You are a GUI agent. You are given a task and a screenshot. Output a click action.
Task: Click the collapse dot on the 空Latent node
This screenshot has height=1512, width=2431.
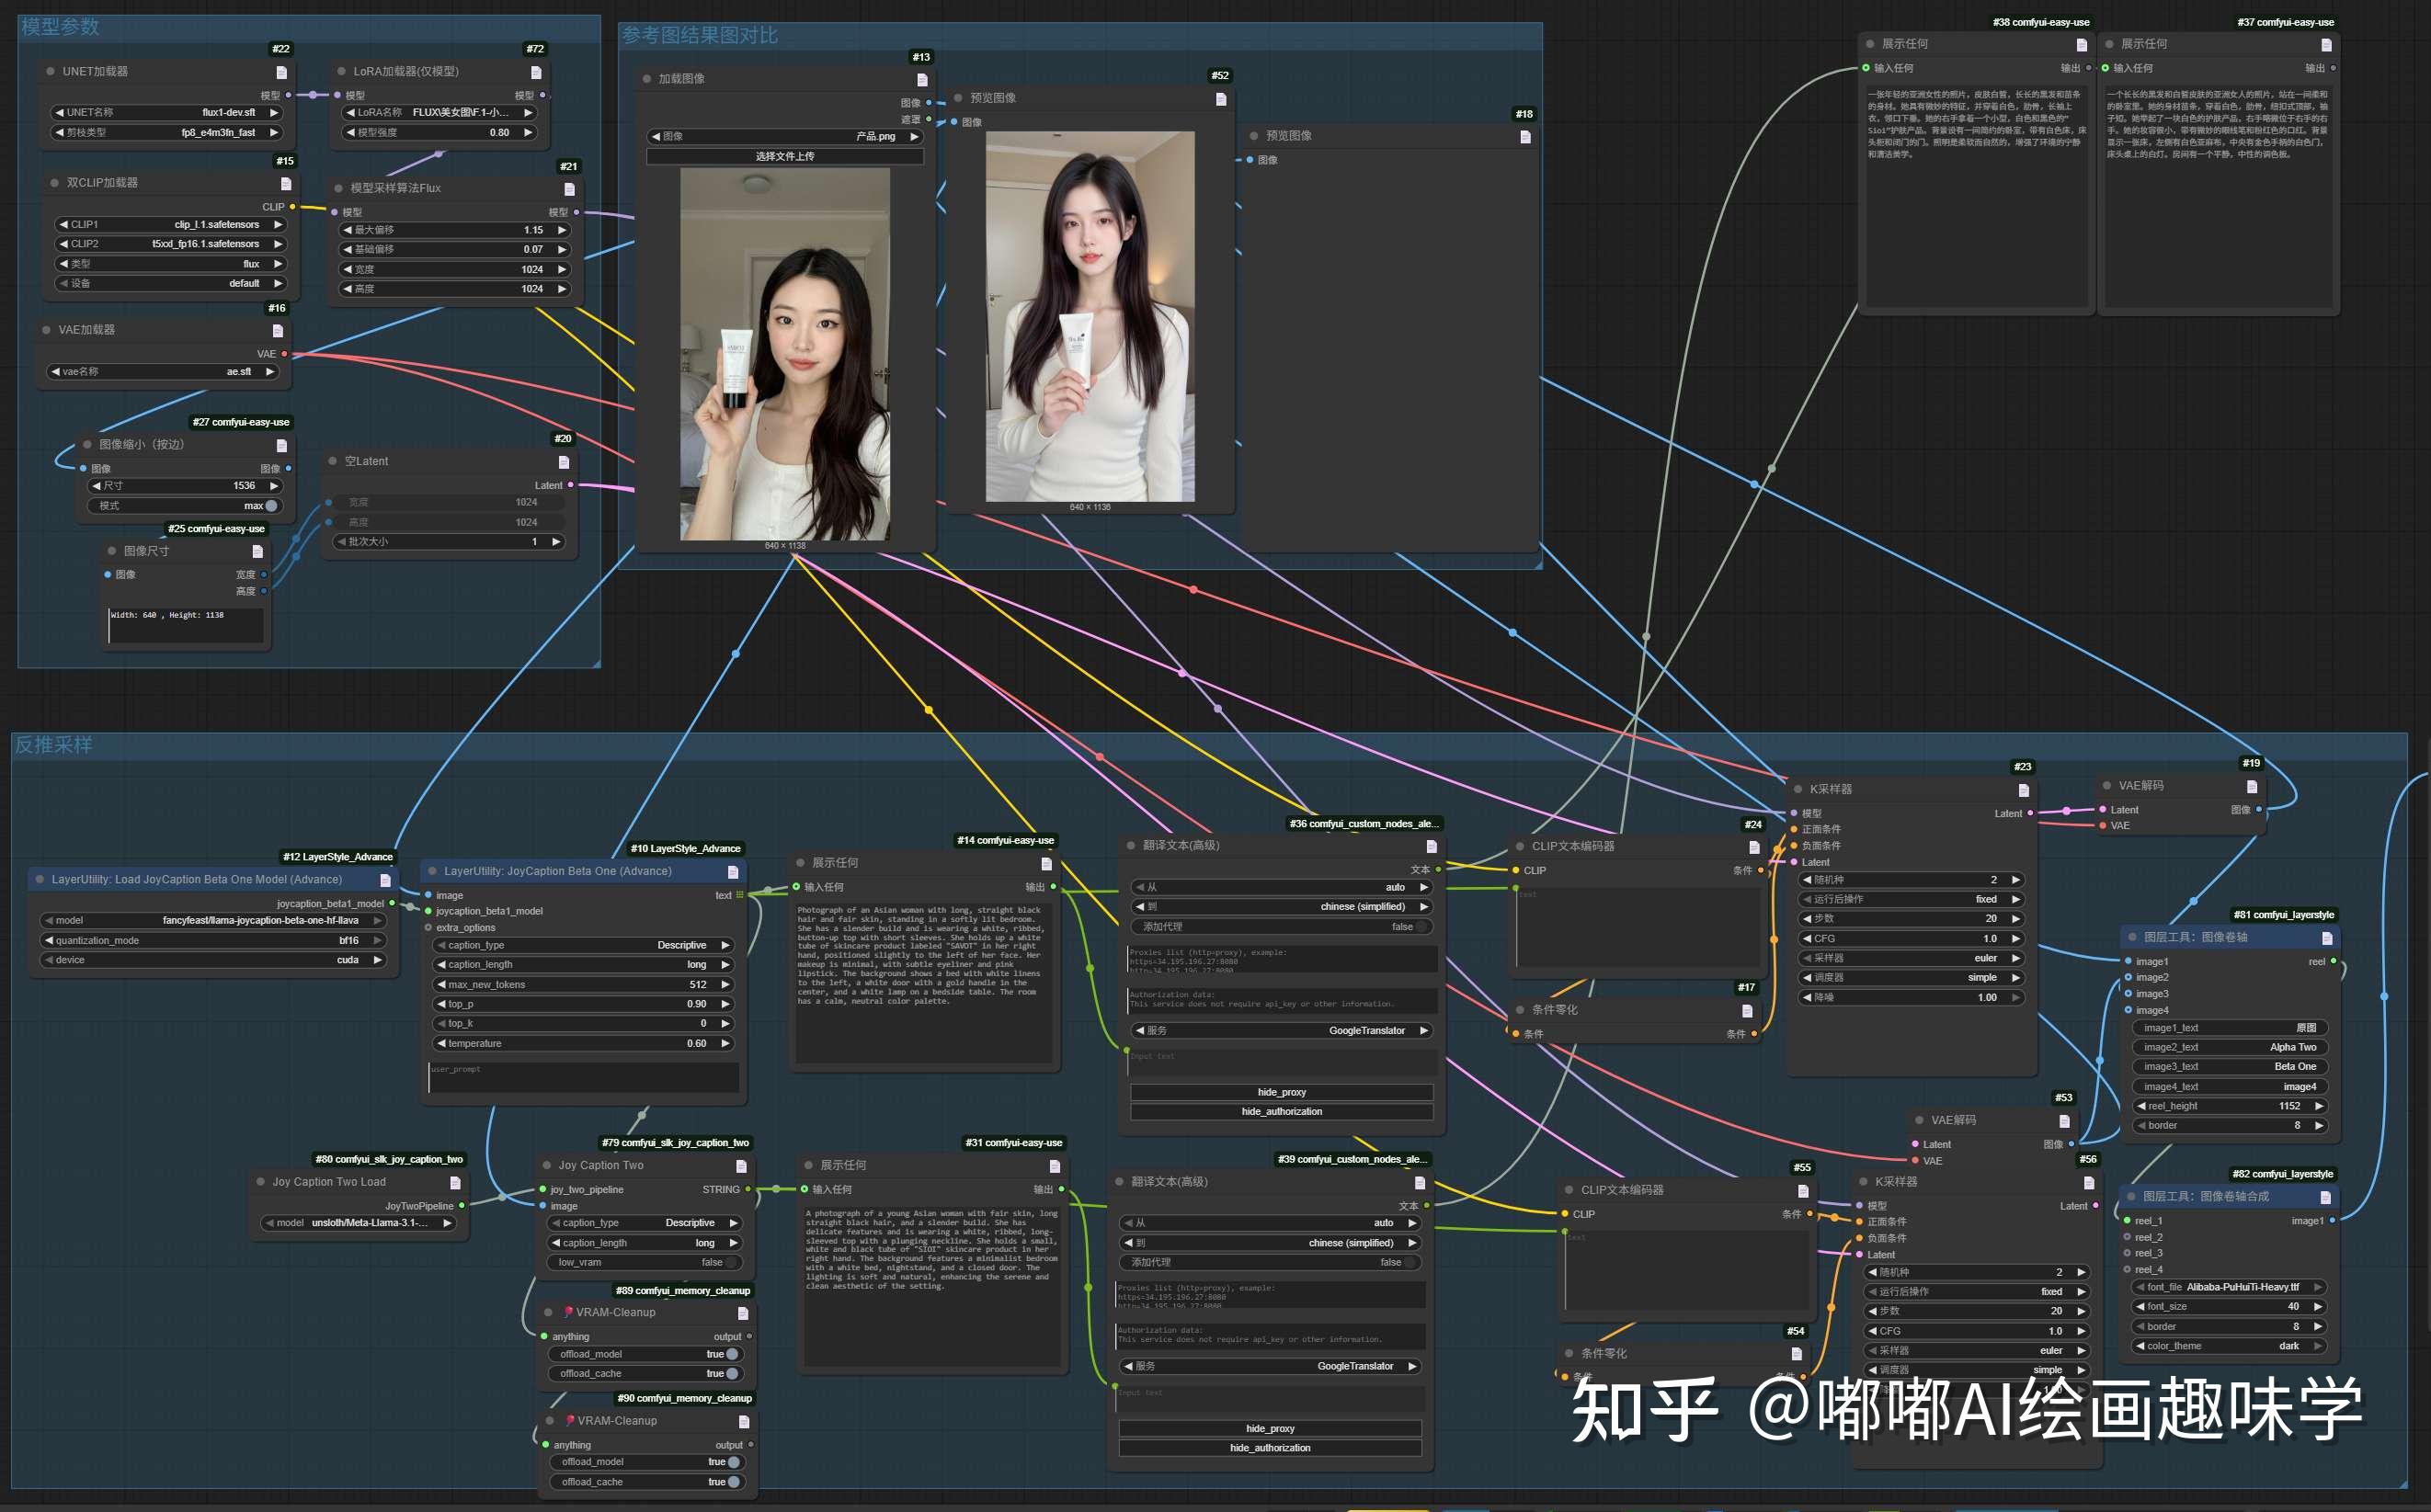334,461
